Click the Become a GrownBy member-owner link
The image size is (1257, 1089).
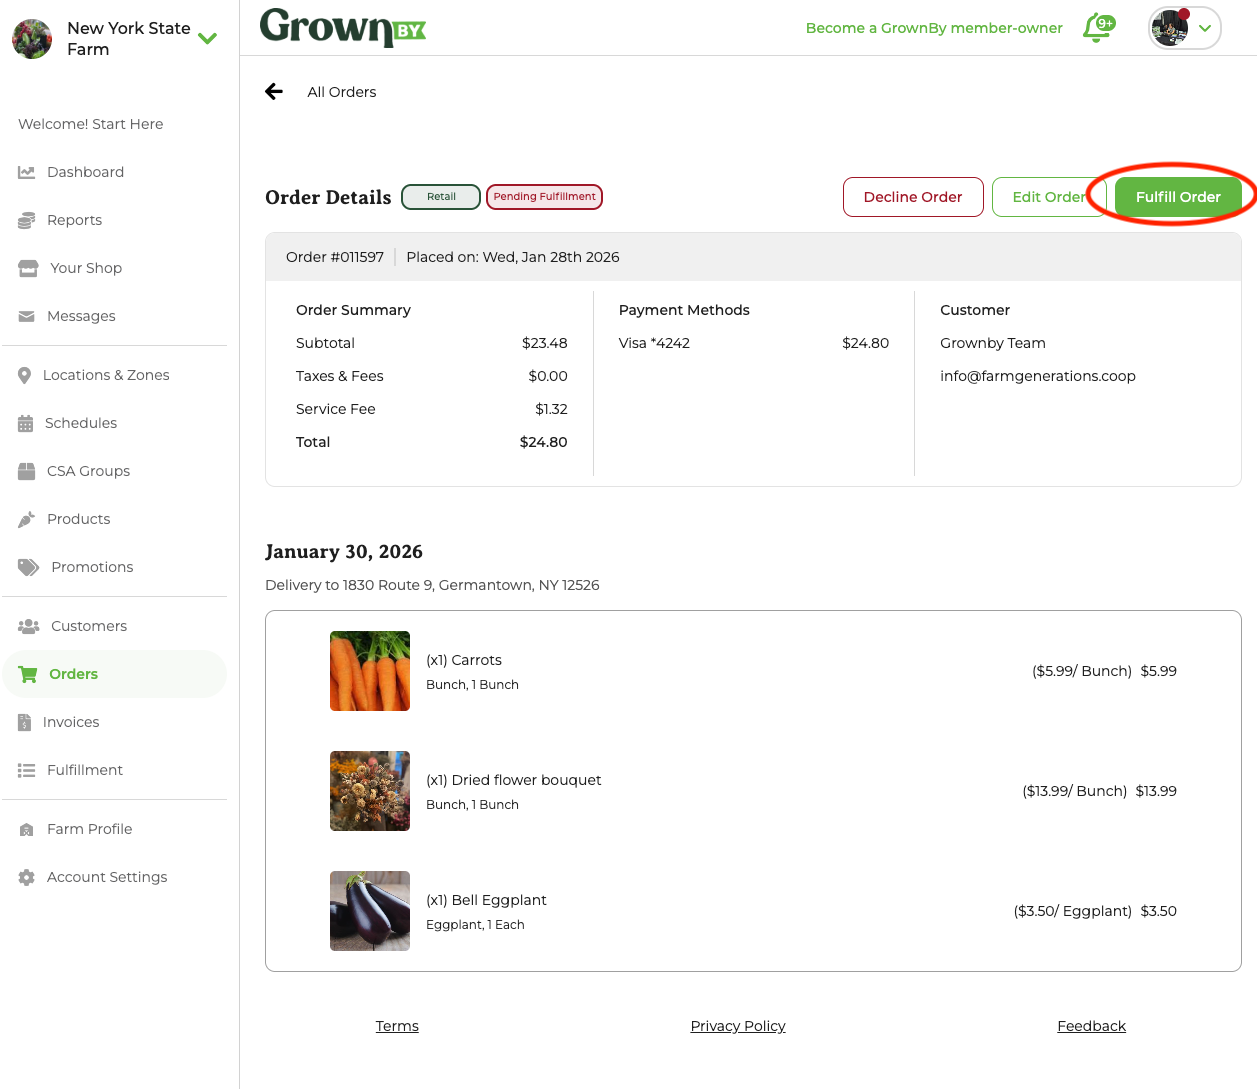click(x=933, y=28)
